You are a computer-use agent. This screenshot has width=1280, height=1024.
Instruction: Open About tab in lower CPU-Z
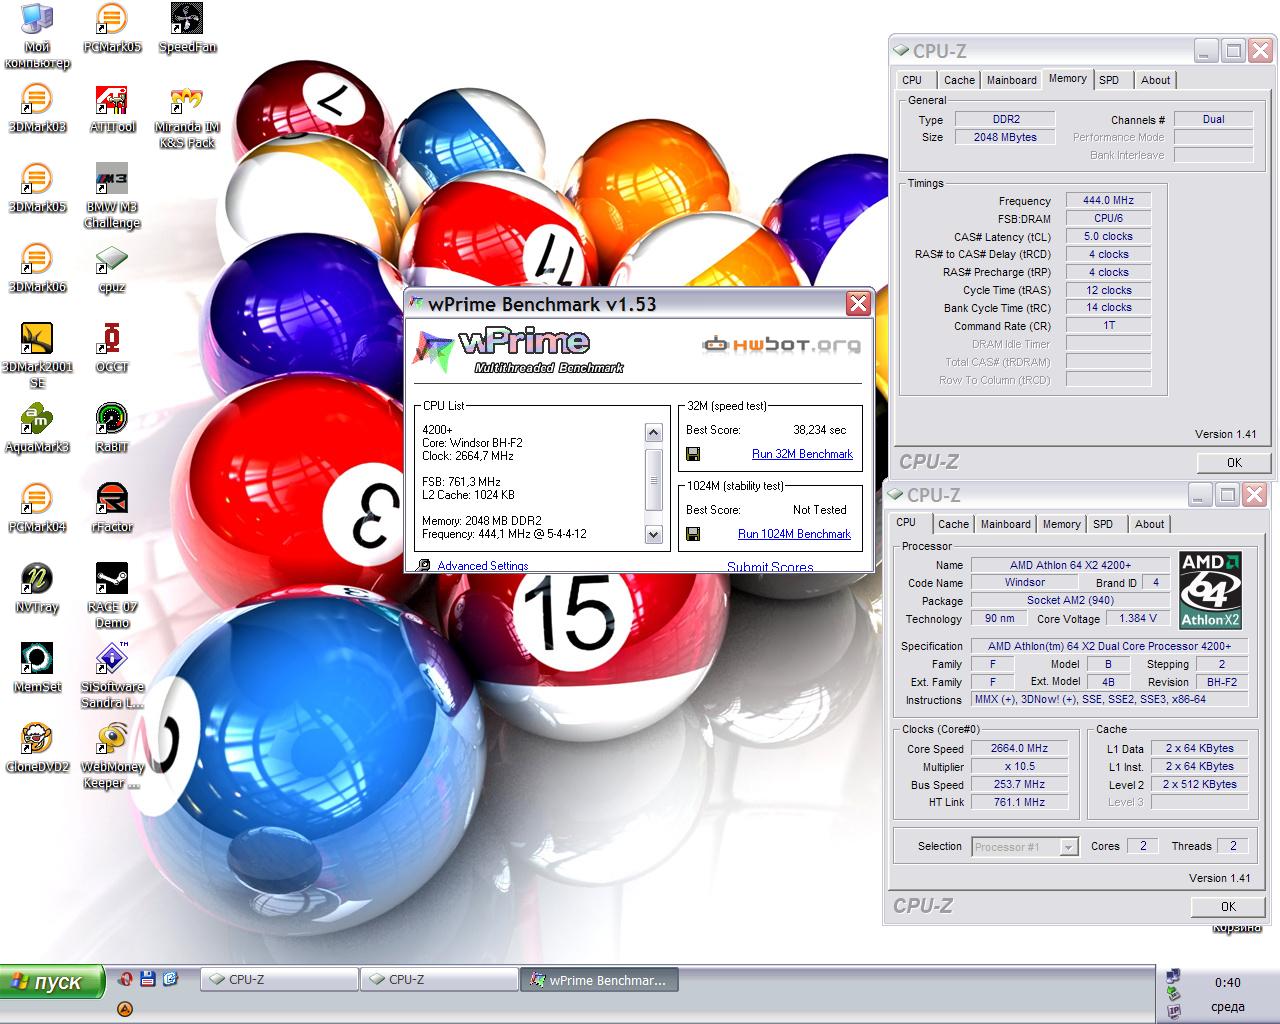coord(1149,524)
